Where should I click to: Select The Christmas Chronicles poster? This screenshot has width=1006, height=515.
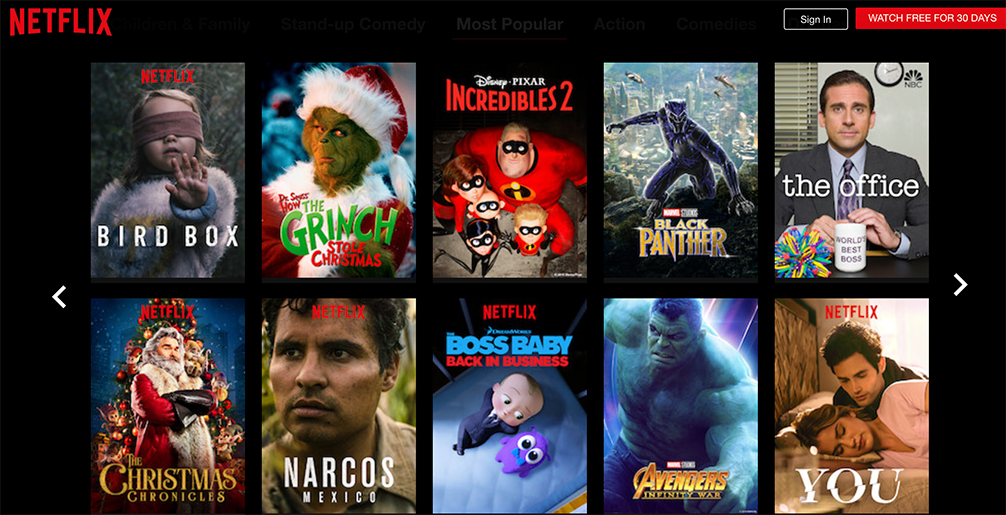pyautogui.click(x=167, y=406)
